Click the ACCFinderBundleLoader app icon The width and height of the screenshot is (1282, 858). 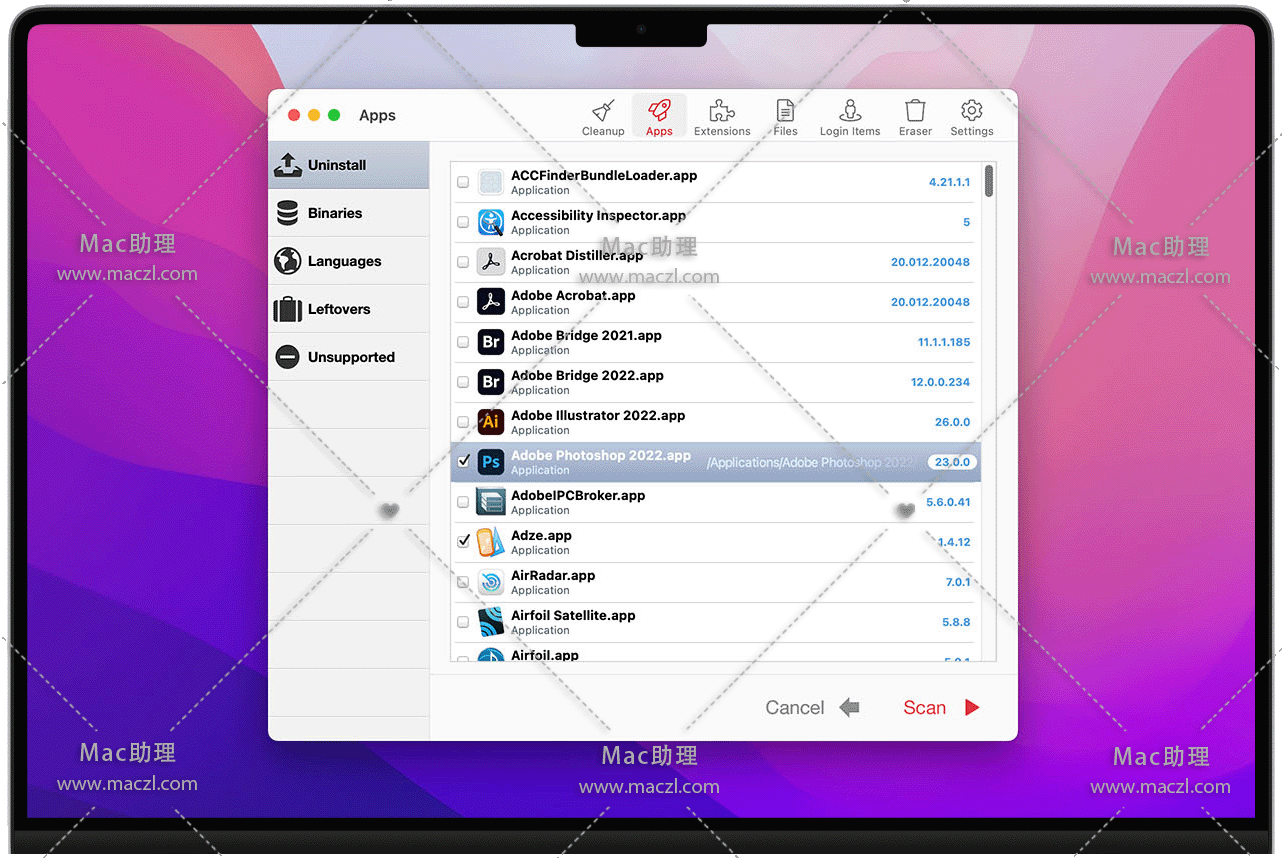(x=490, y=182)
